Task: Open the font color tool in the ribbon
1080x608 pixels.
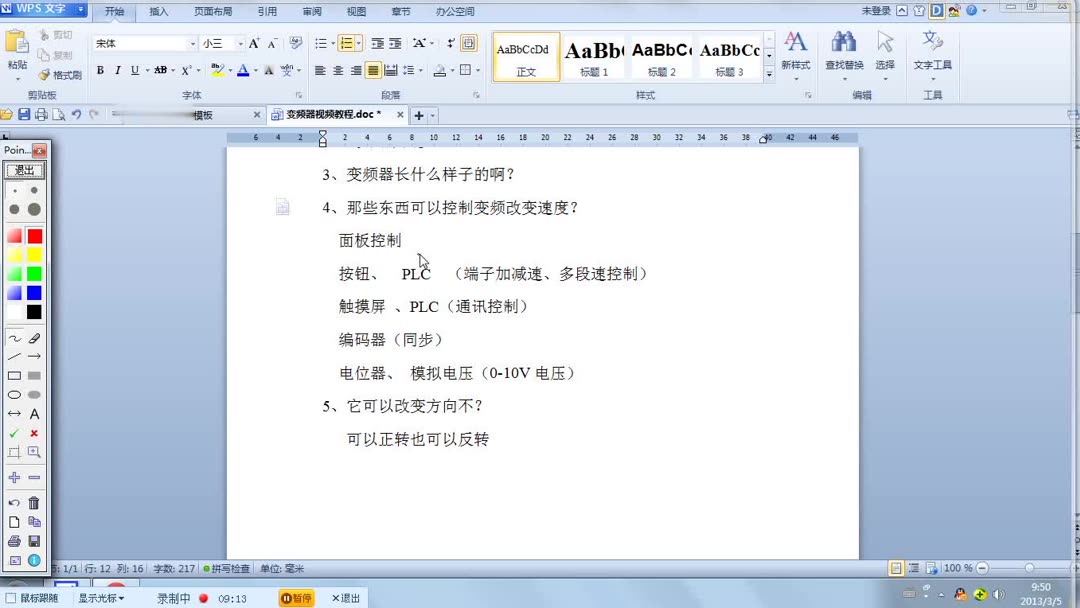Action: tap(245, 71)
